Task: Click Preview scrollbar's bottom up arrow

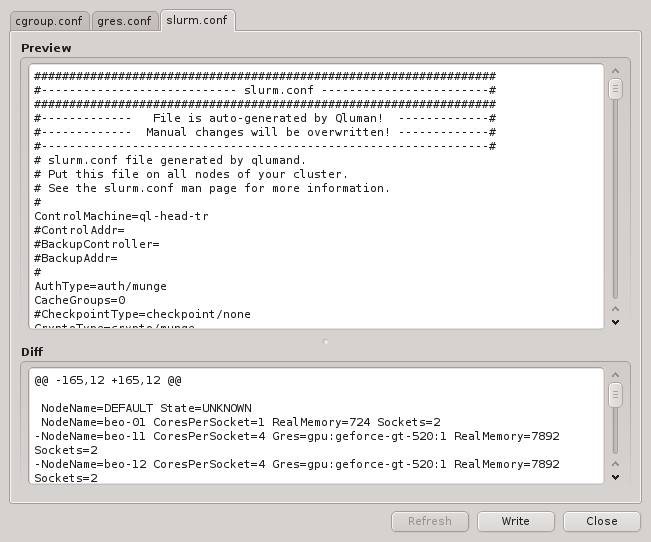Action: point(616,310)
